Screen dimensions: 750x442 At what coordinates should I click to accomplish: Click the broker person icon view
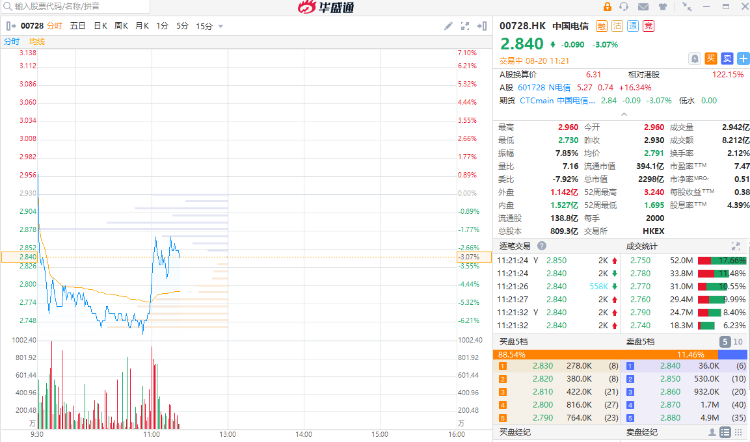[x=712, y=432]
